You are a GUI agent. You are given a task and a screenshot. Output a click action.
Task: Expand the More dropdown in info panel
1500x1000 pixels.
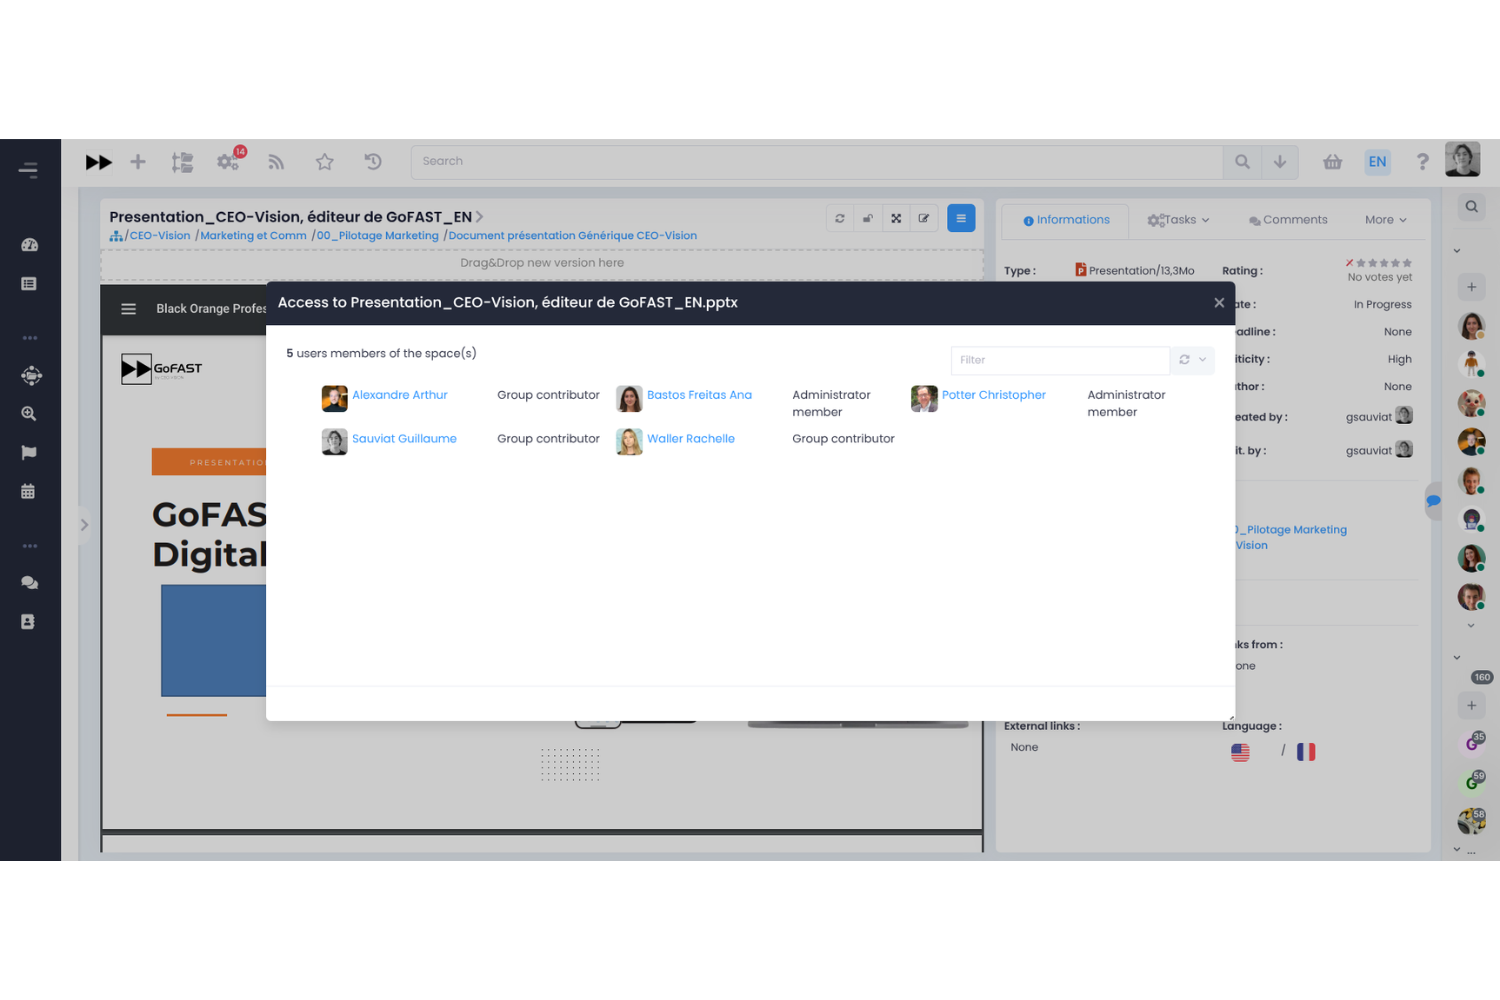[x=1385, y=220]
